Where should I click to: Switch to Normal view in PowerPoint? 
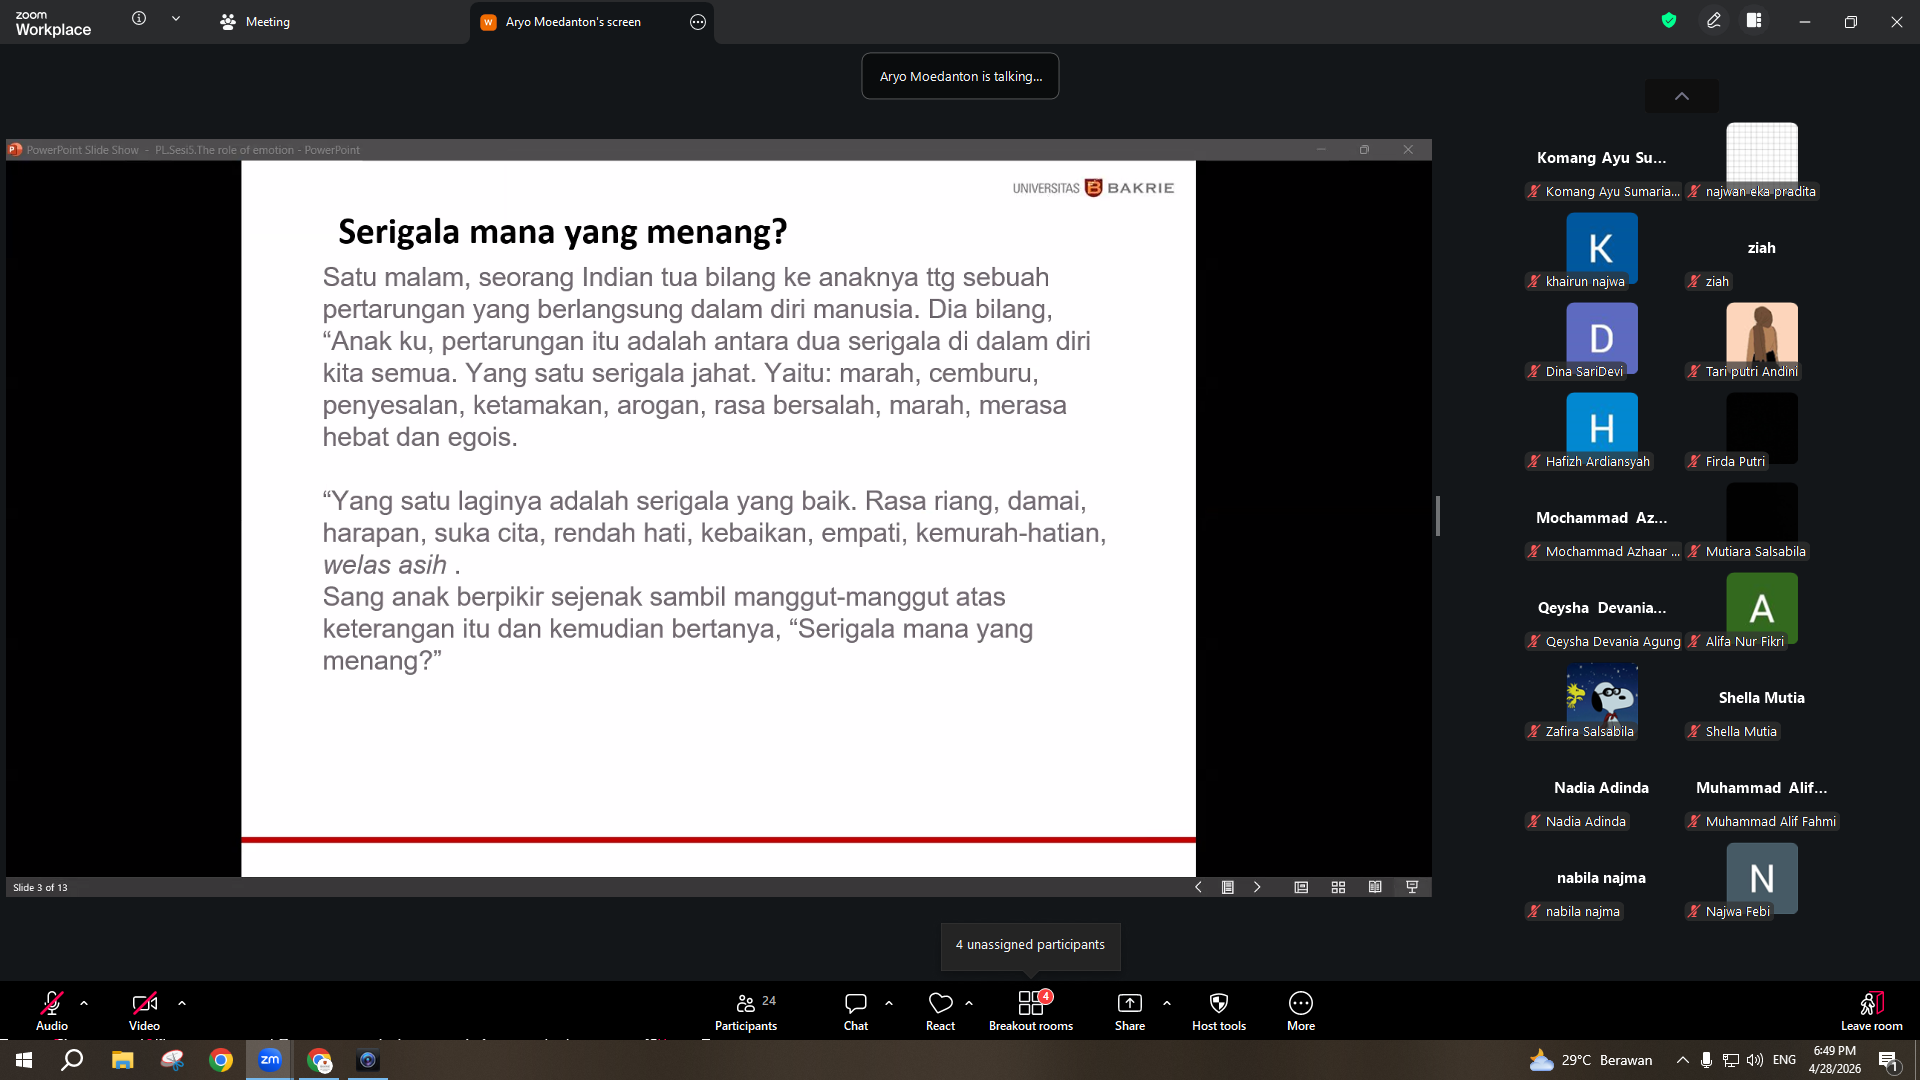(1301, 887)
